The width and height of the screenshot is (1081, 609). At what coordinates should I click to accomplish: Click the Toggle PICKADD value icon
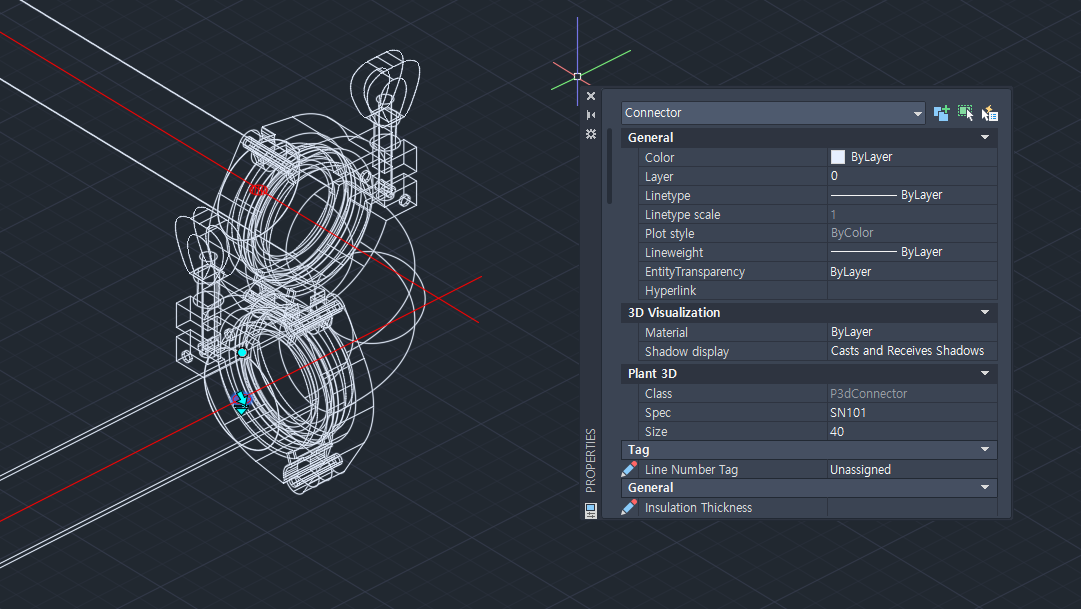pyautogui.click(x=941, y=112)
